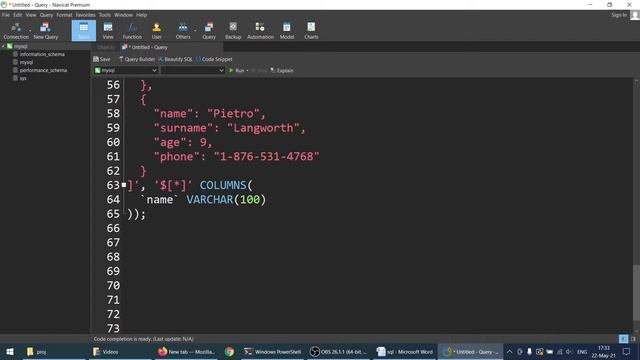Save the current query

102,59
